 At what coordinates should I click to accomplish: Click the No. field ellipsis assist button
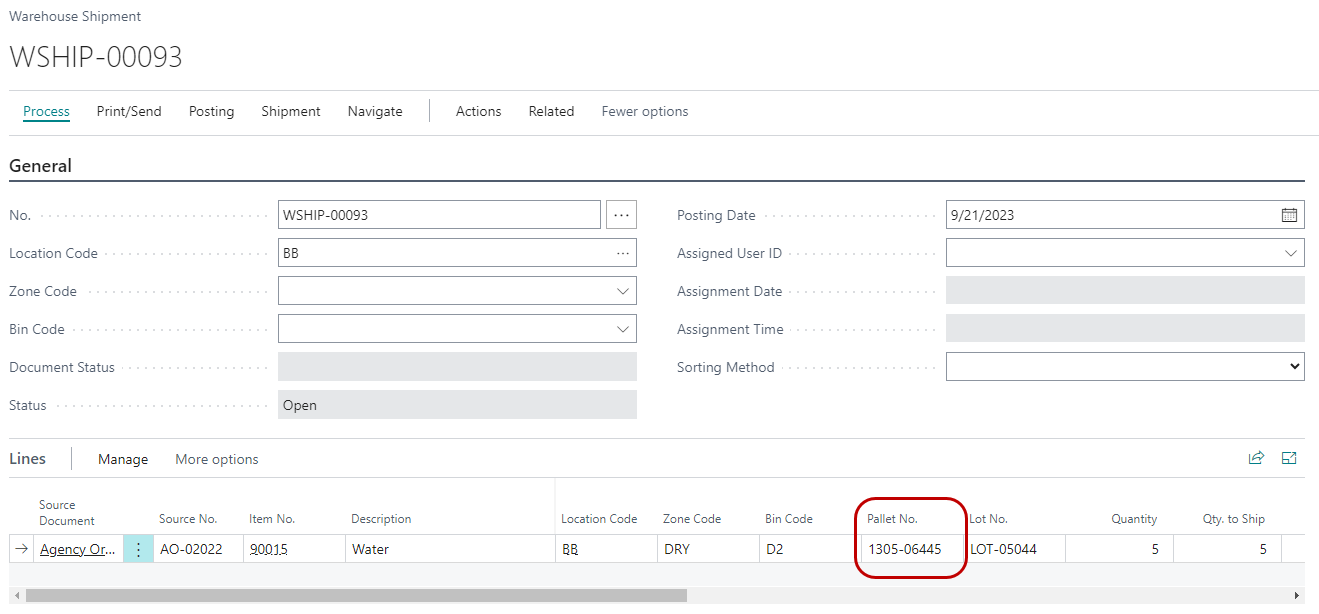(x=621, y=215)
